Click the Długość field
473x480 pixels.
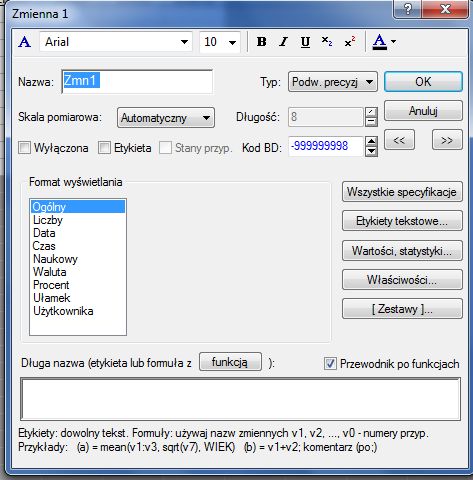click(x=326, y=117)
